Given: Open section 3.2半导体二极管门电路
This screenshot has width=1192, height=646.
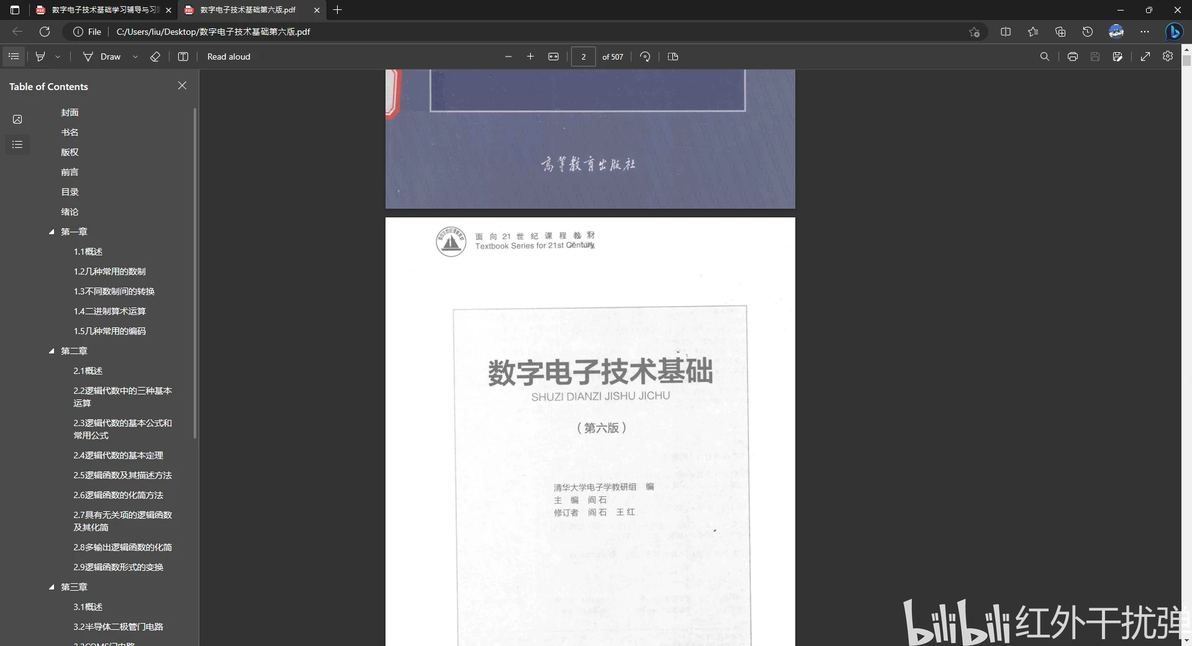Looking at the screenshot, I should [x=119, y=627].
